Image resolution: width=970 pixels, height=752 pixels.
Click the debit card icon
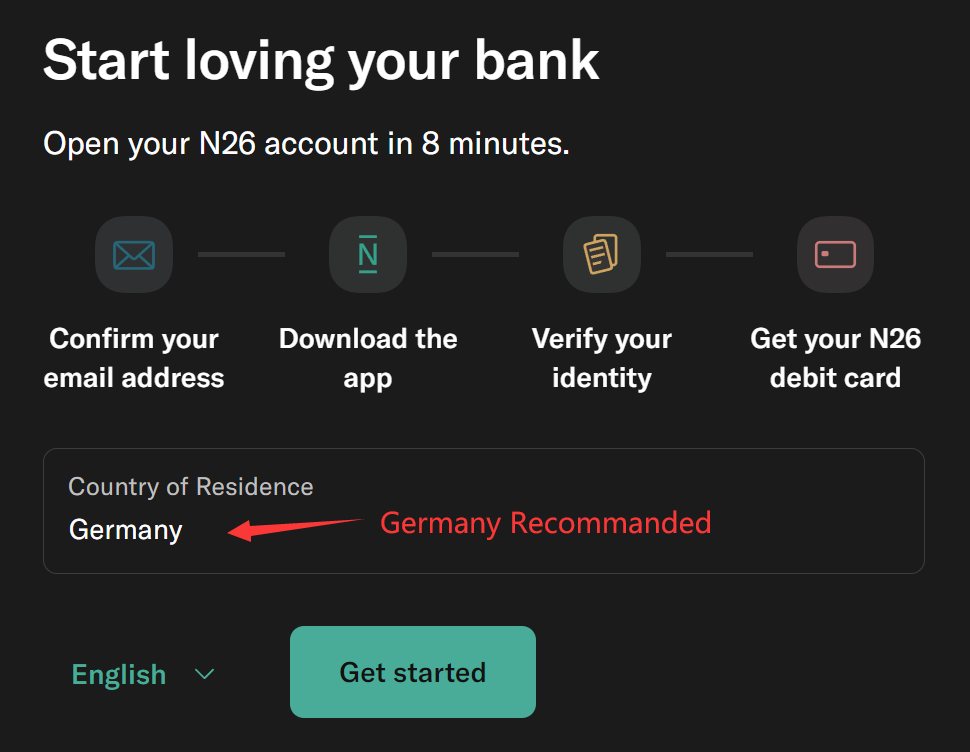click(x=835, y=255)
